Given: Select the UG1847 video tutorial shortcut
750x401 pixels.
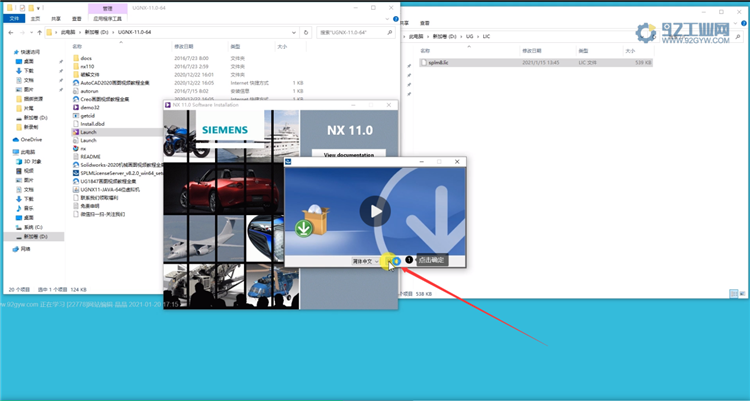Looking at the screenshot, I should [108, 181].
